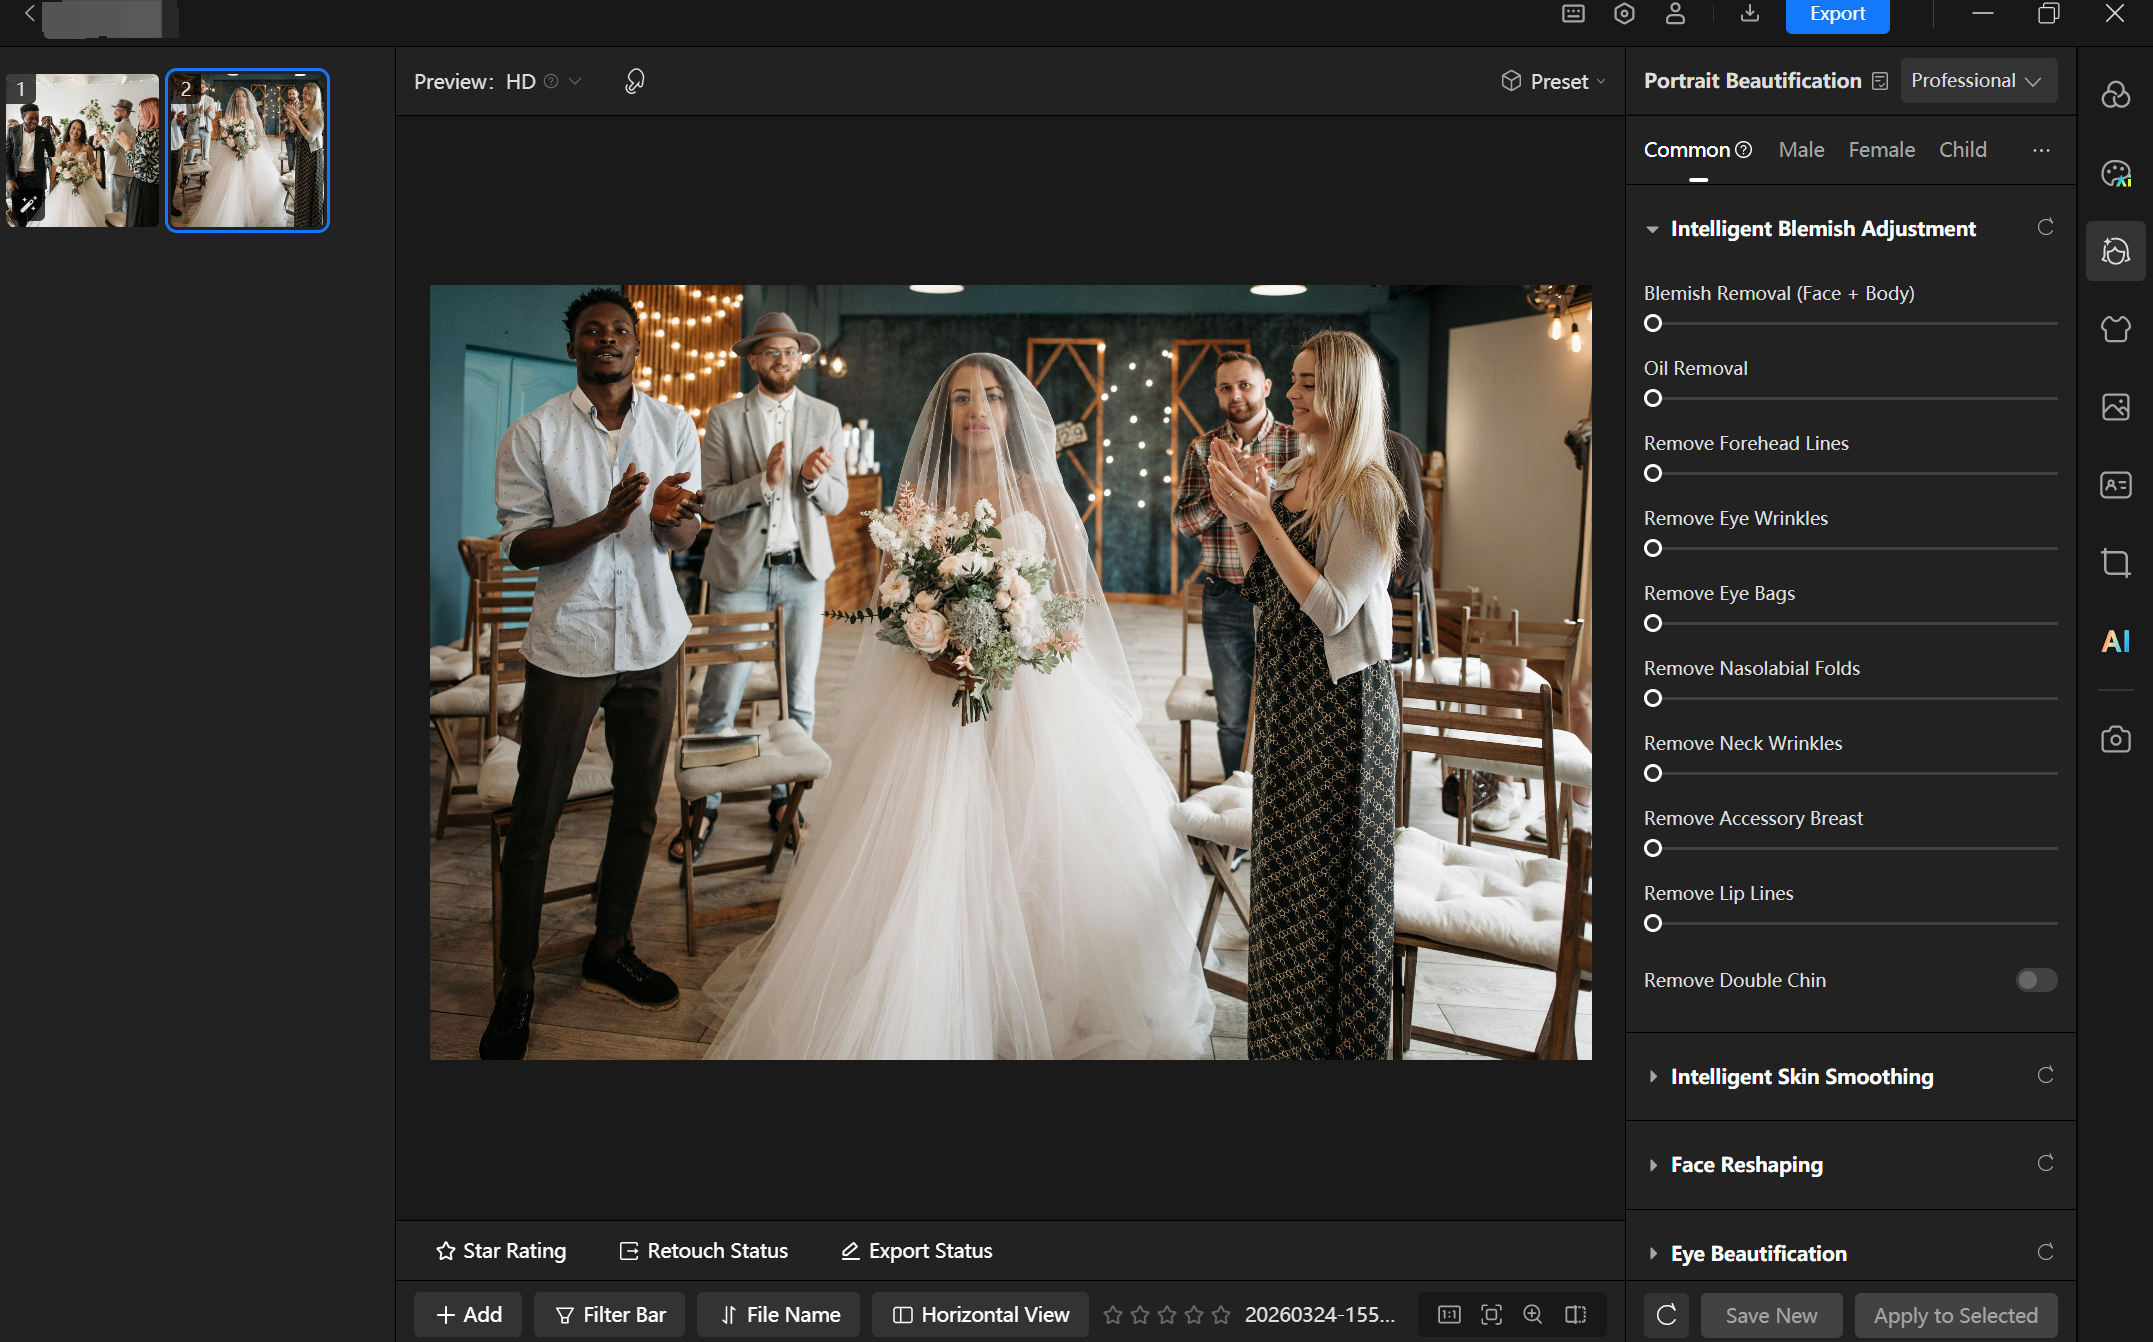Open the Professional mode dropdown
Image resolution: width=2153 pixels, height=1342 pixels.
[x=1976, y=81]
